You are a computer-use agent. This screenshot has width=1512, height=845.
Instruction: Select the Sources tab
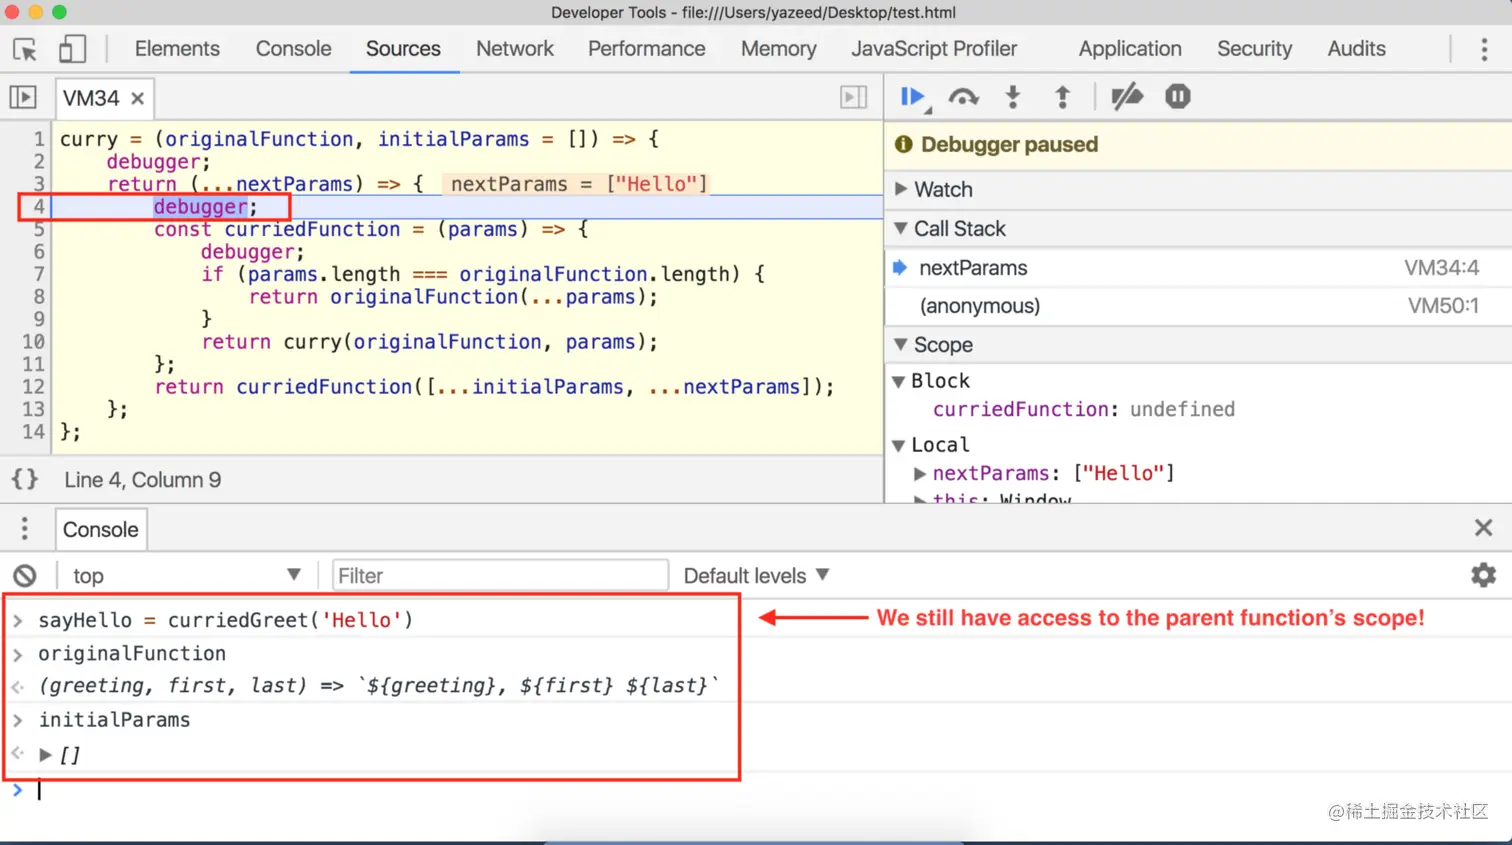403,49
